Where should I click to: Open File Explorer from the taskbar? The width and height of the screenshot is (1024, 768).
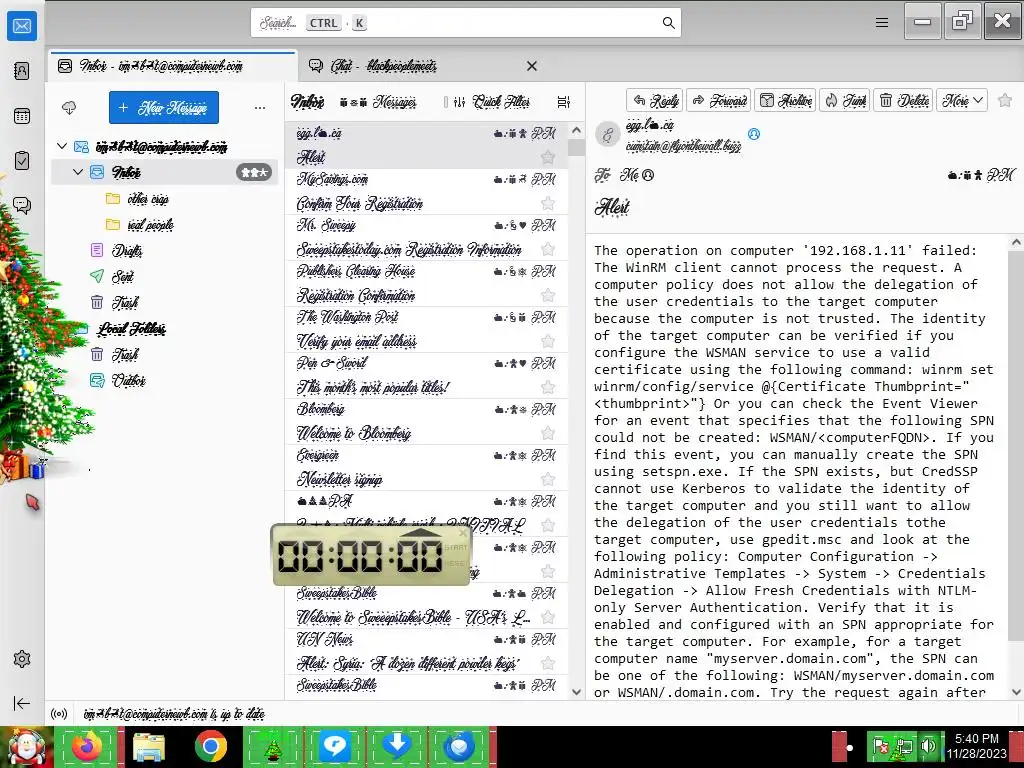(x=149, y=746)
